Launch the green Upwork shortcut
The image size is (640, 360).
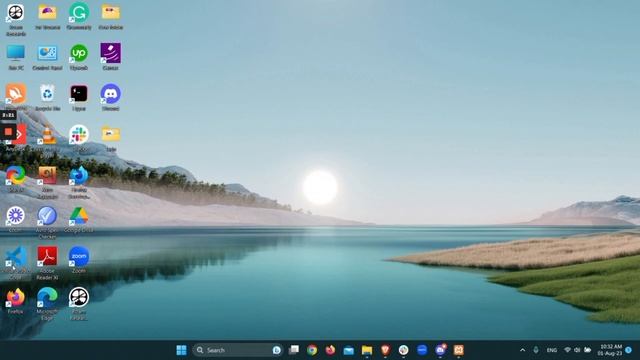pos(79,57)
